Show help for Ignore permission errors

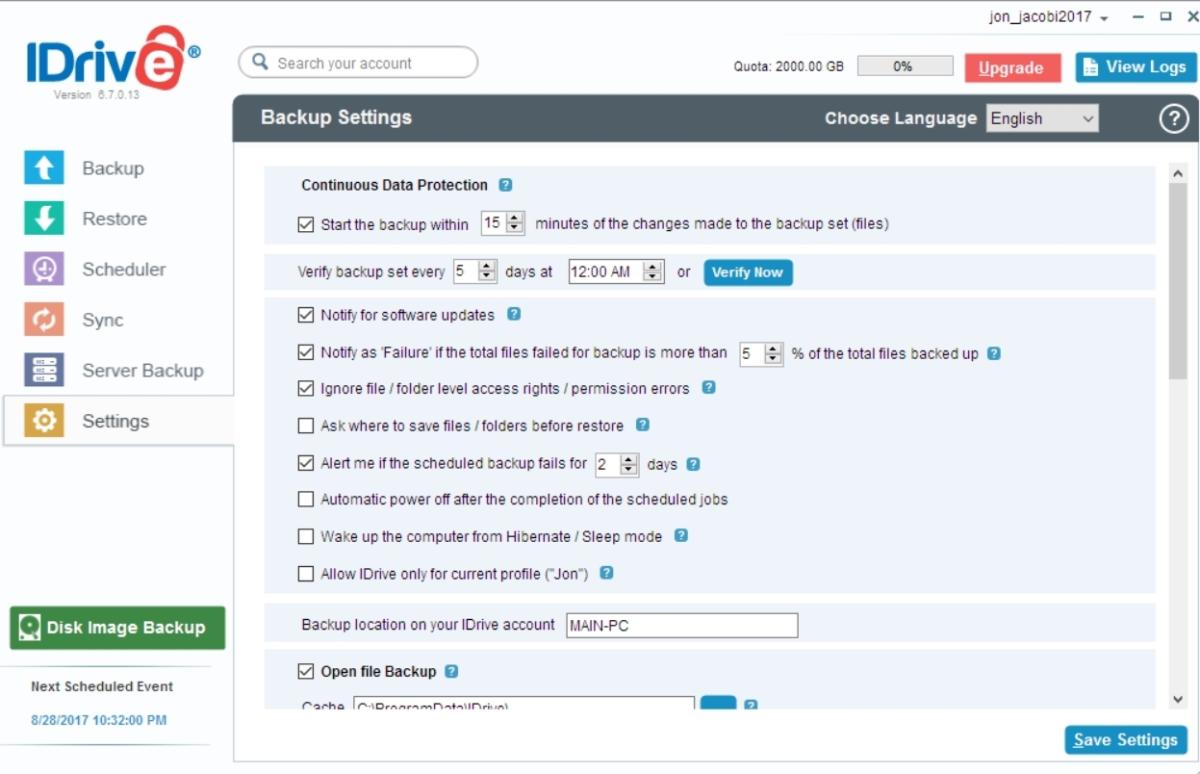click(x=709, y=387)
